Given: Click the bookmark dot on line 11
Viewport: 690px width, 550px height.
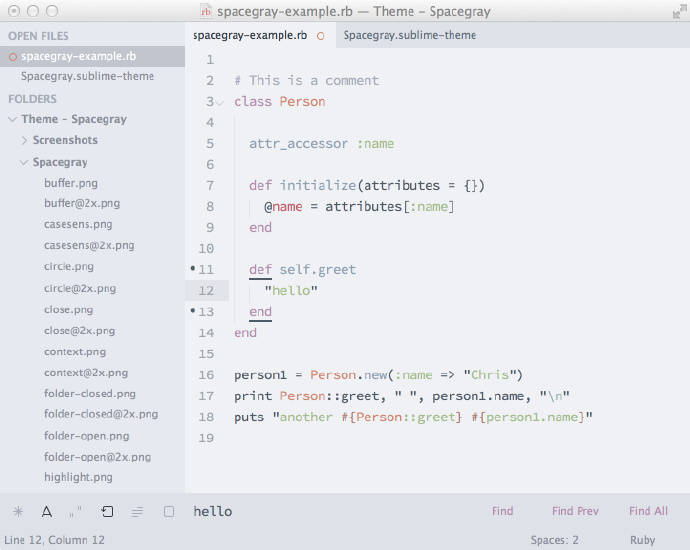Looking at the screenshot, I should click(x=192, y=269).
